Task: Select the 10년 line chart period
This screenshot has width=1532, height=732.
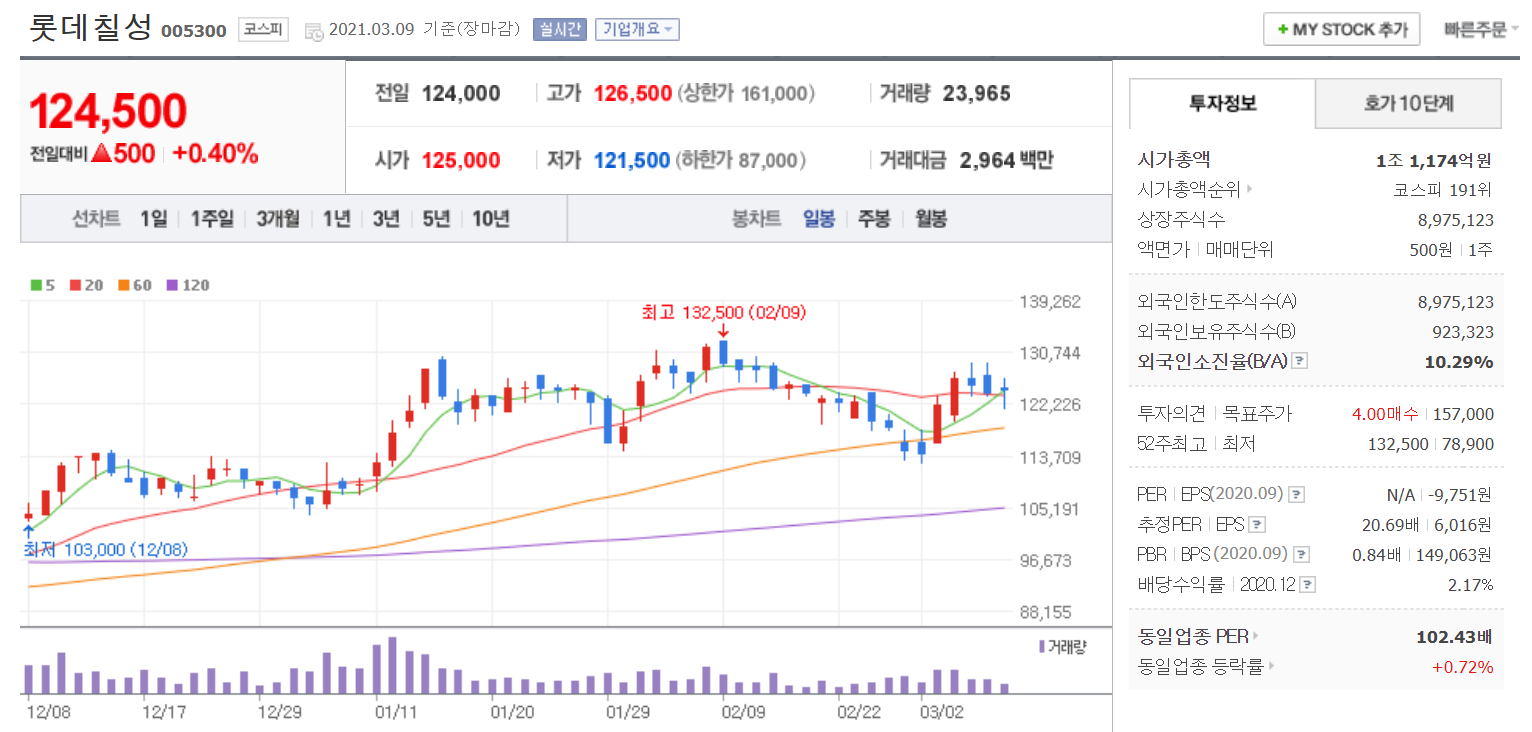Action: [x=490, y=219]
